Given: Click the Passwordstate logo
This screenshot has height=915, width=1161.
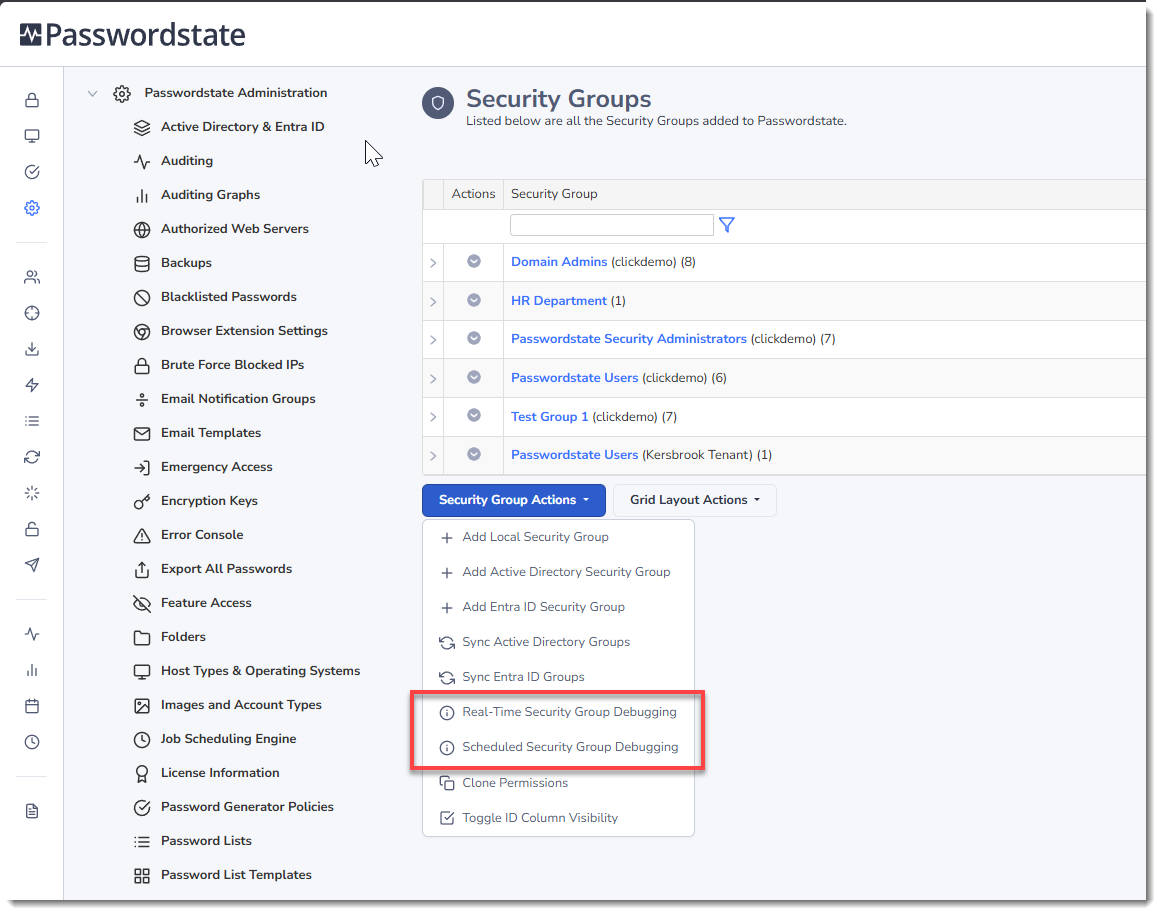Looking at the screenshot, I should 133,35.
